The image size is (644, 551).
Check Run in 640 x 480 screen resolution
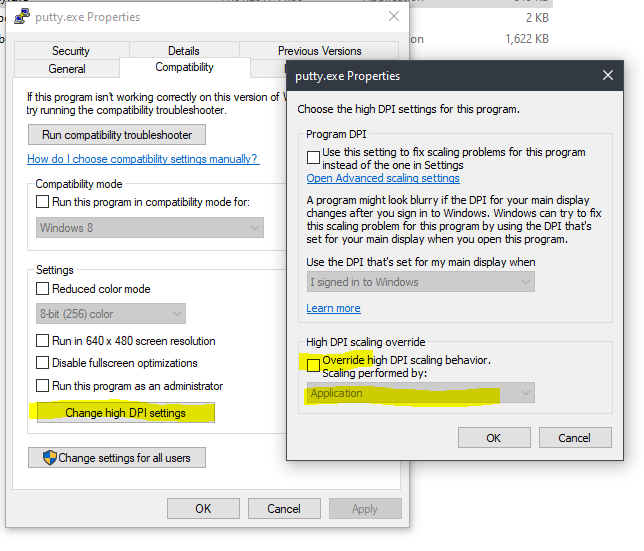coord(42,341)
